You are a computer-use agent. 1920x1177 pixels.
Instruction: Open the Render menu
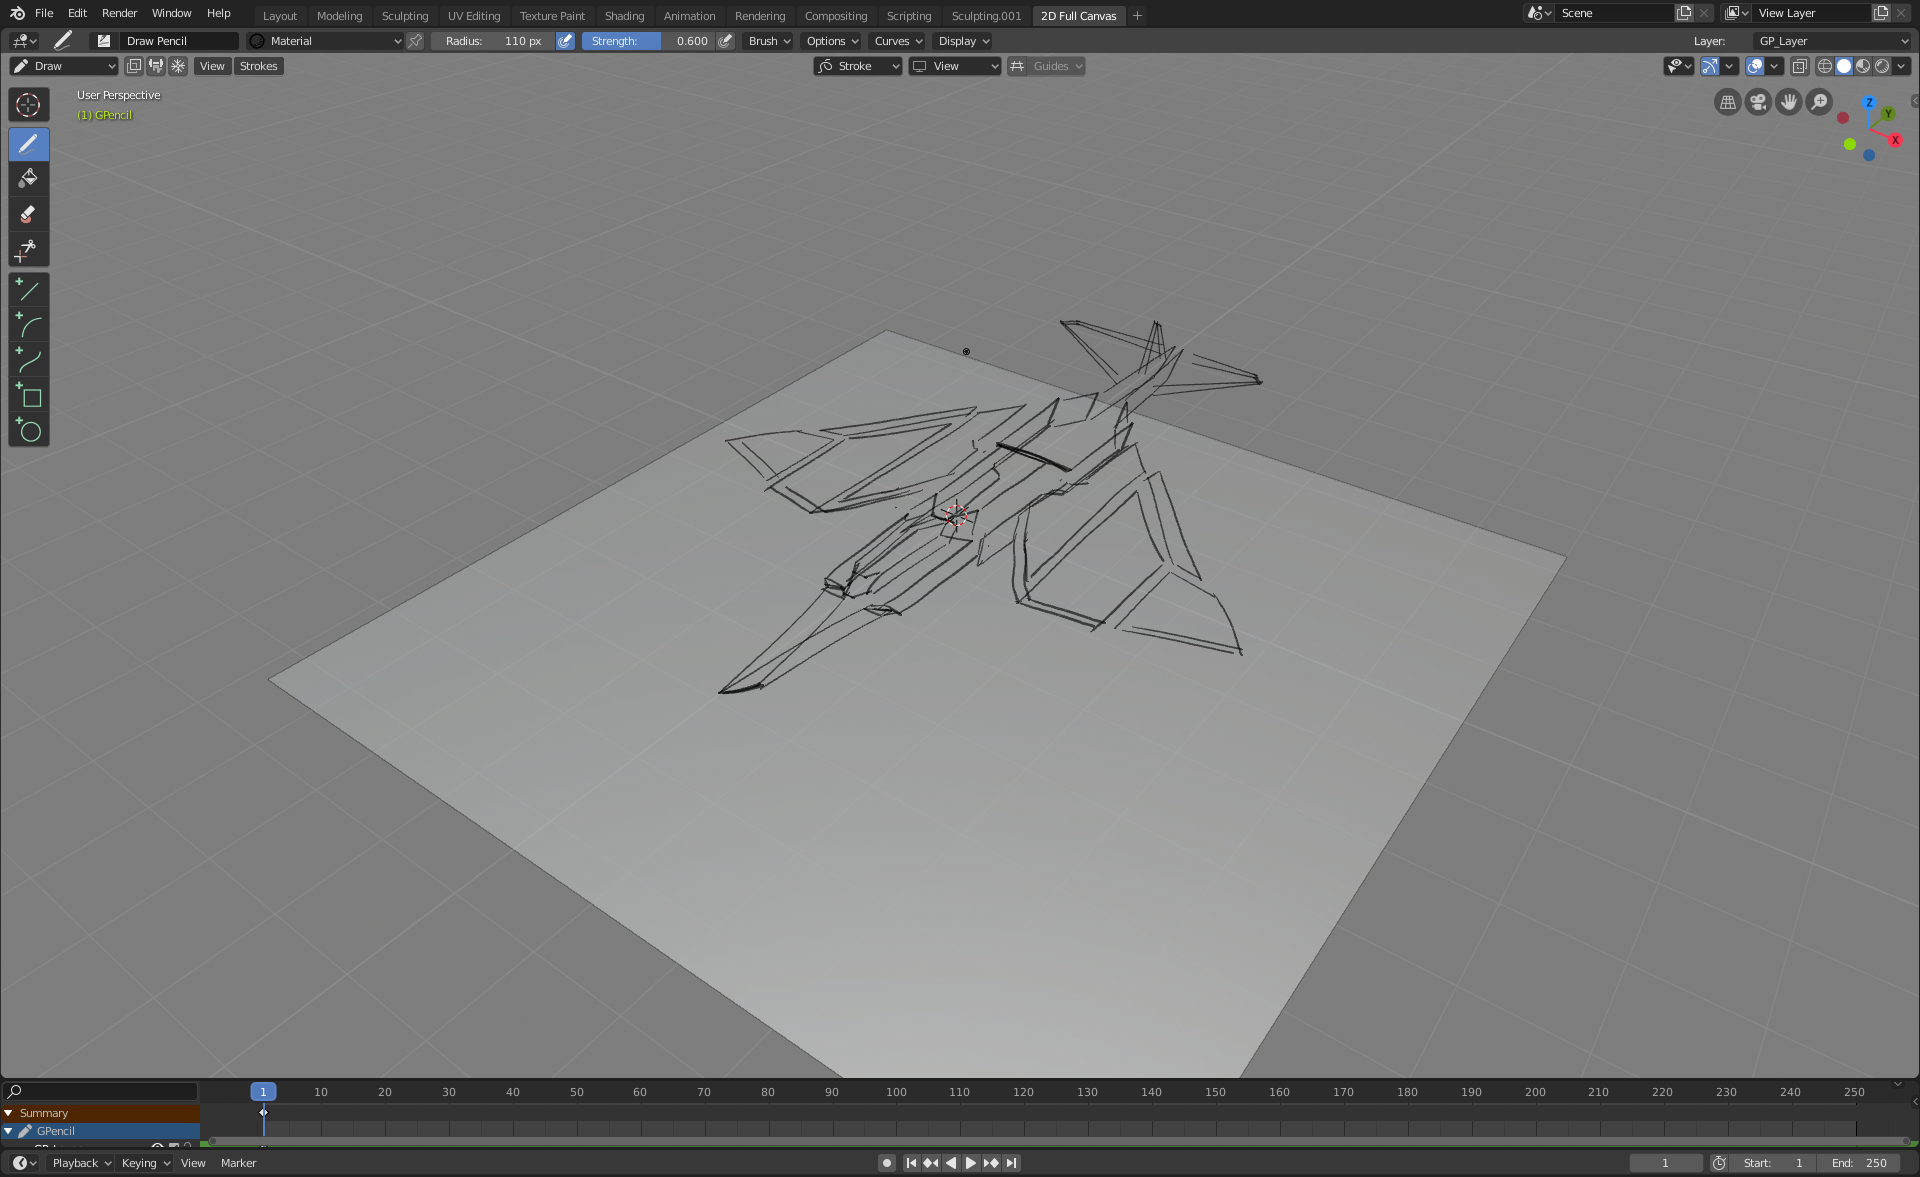[x=119, y=13]
